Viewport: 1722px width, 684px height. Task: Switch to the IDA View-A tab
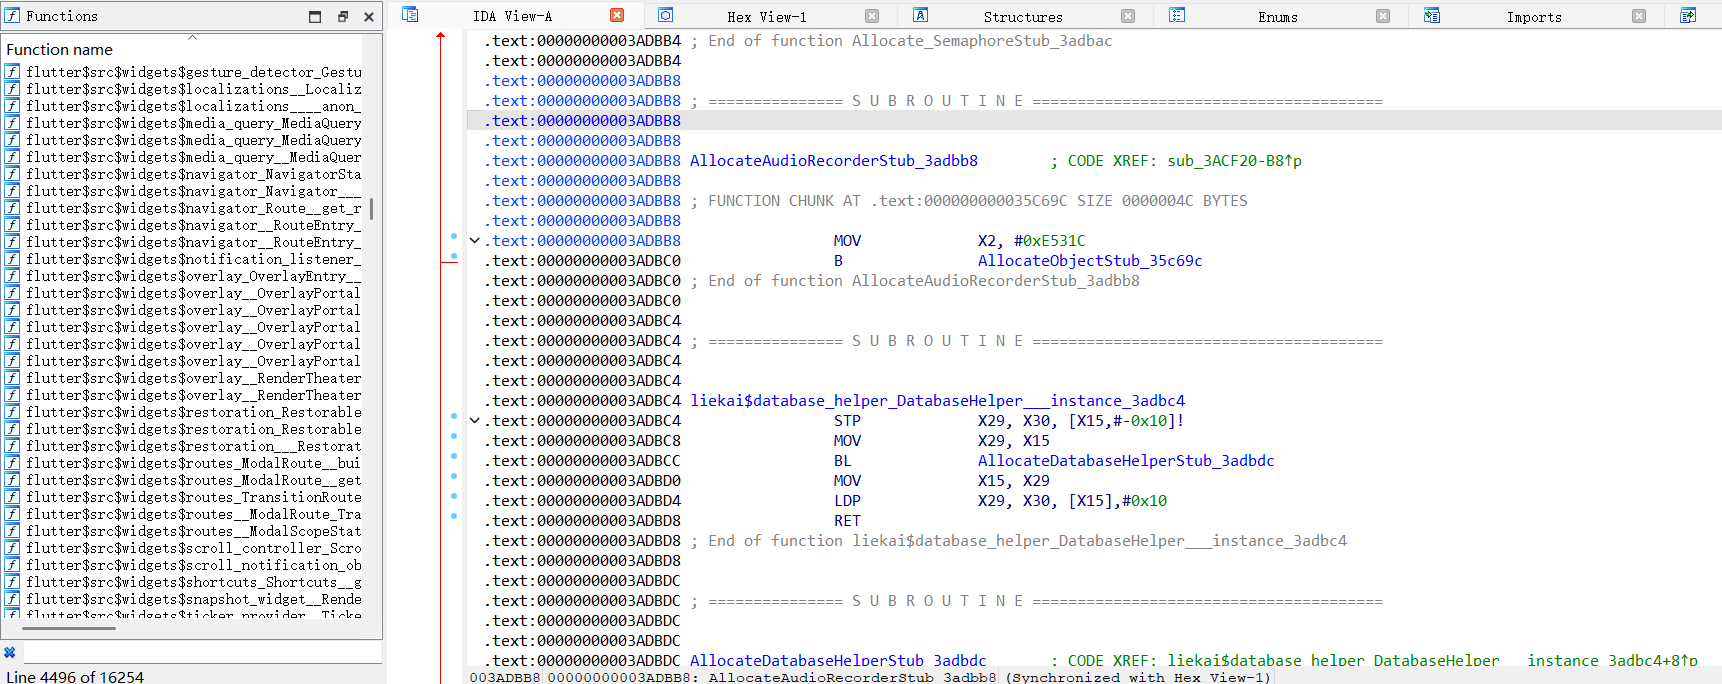coord(512,16)
